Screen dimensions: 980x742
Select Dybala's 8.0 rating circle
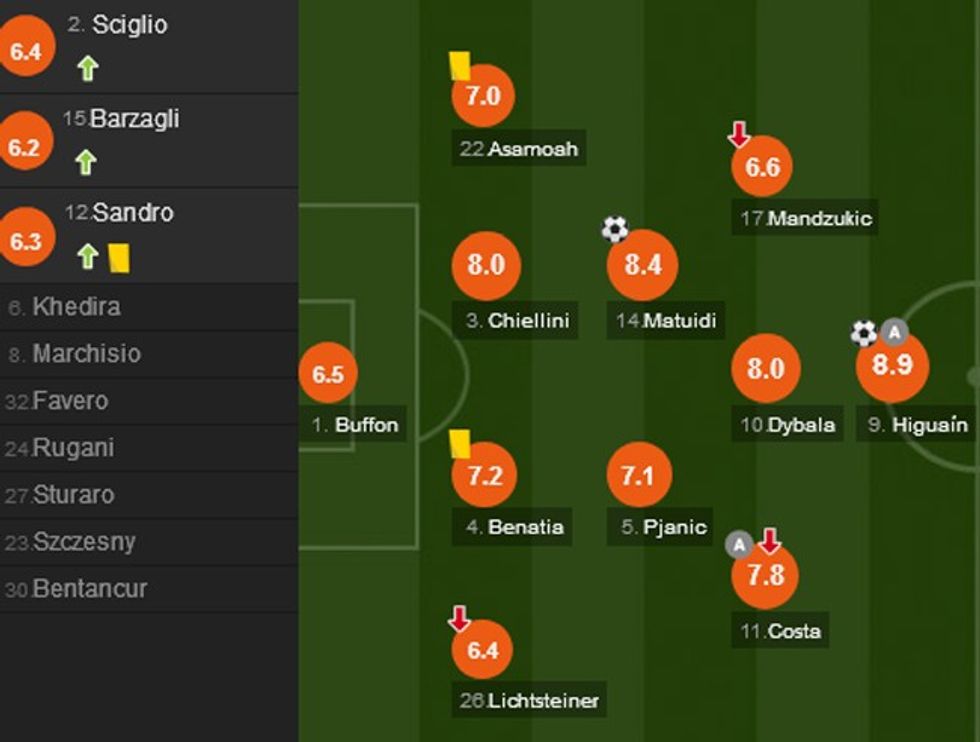click(768, 368)
